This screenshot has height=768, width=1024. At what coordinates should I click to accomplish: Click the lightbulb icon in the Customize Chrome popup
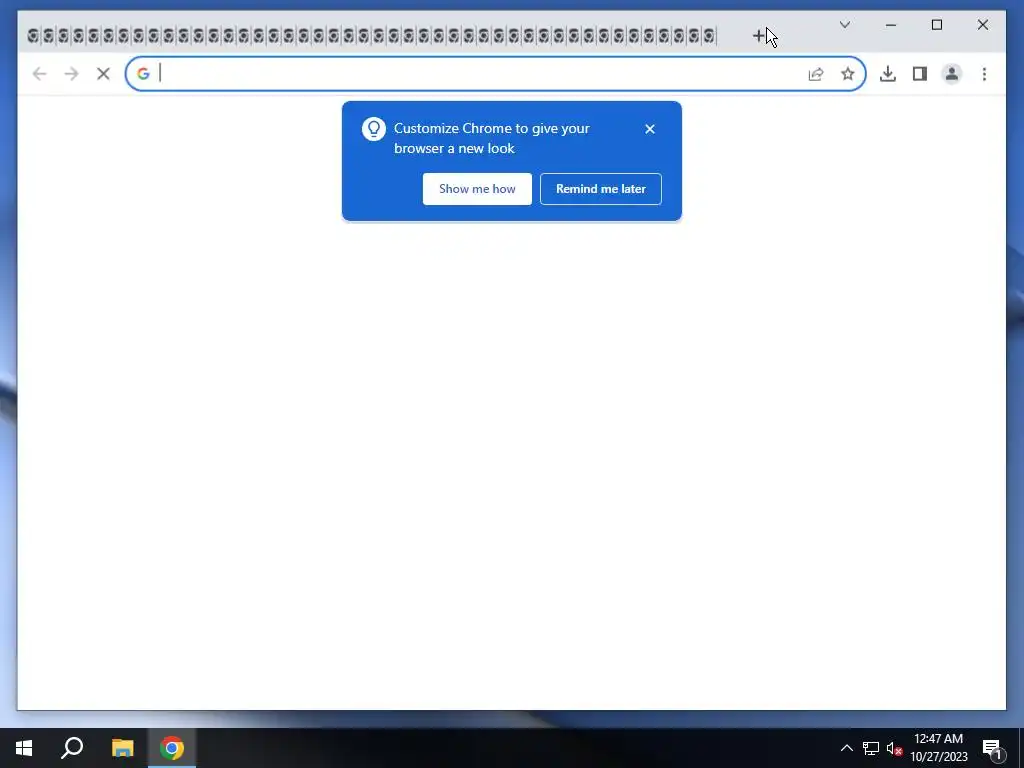point(374,129)
